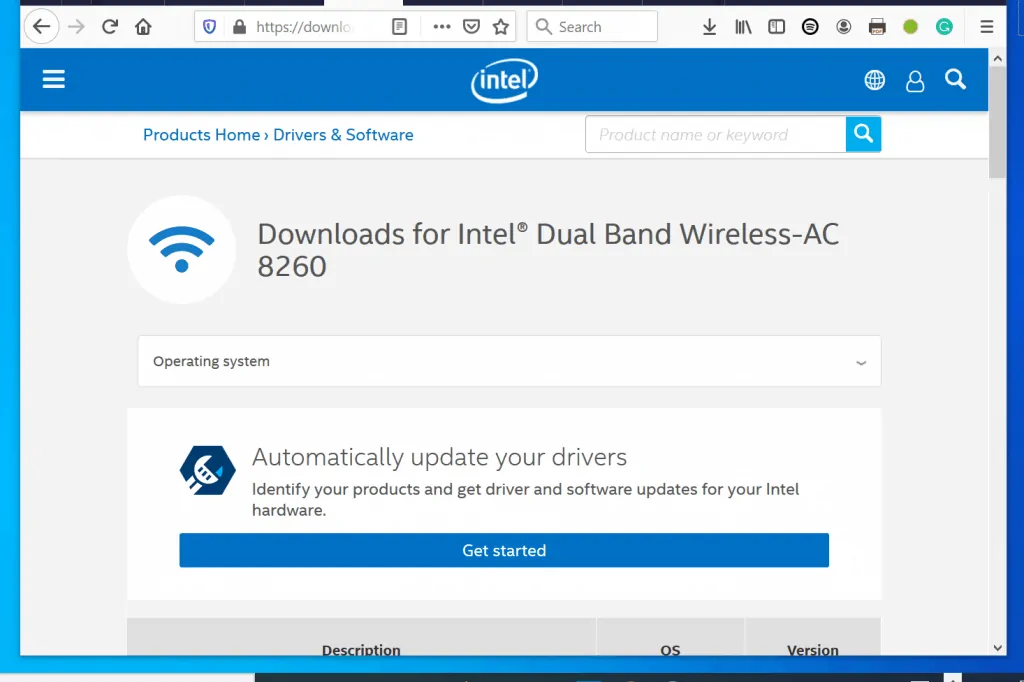Go back to the previous page
The image size is (1024, 682).
[x=42, y=27]
